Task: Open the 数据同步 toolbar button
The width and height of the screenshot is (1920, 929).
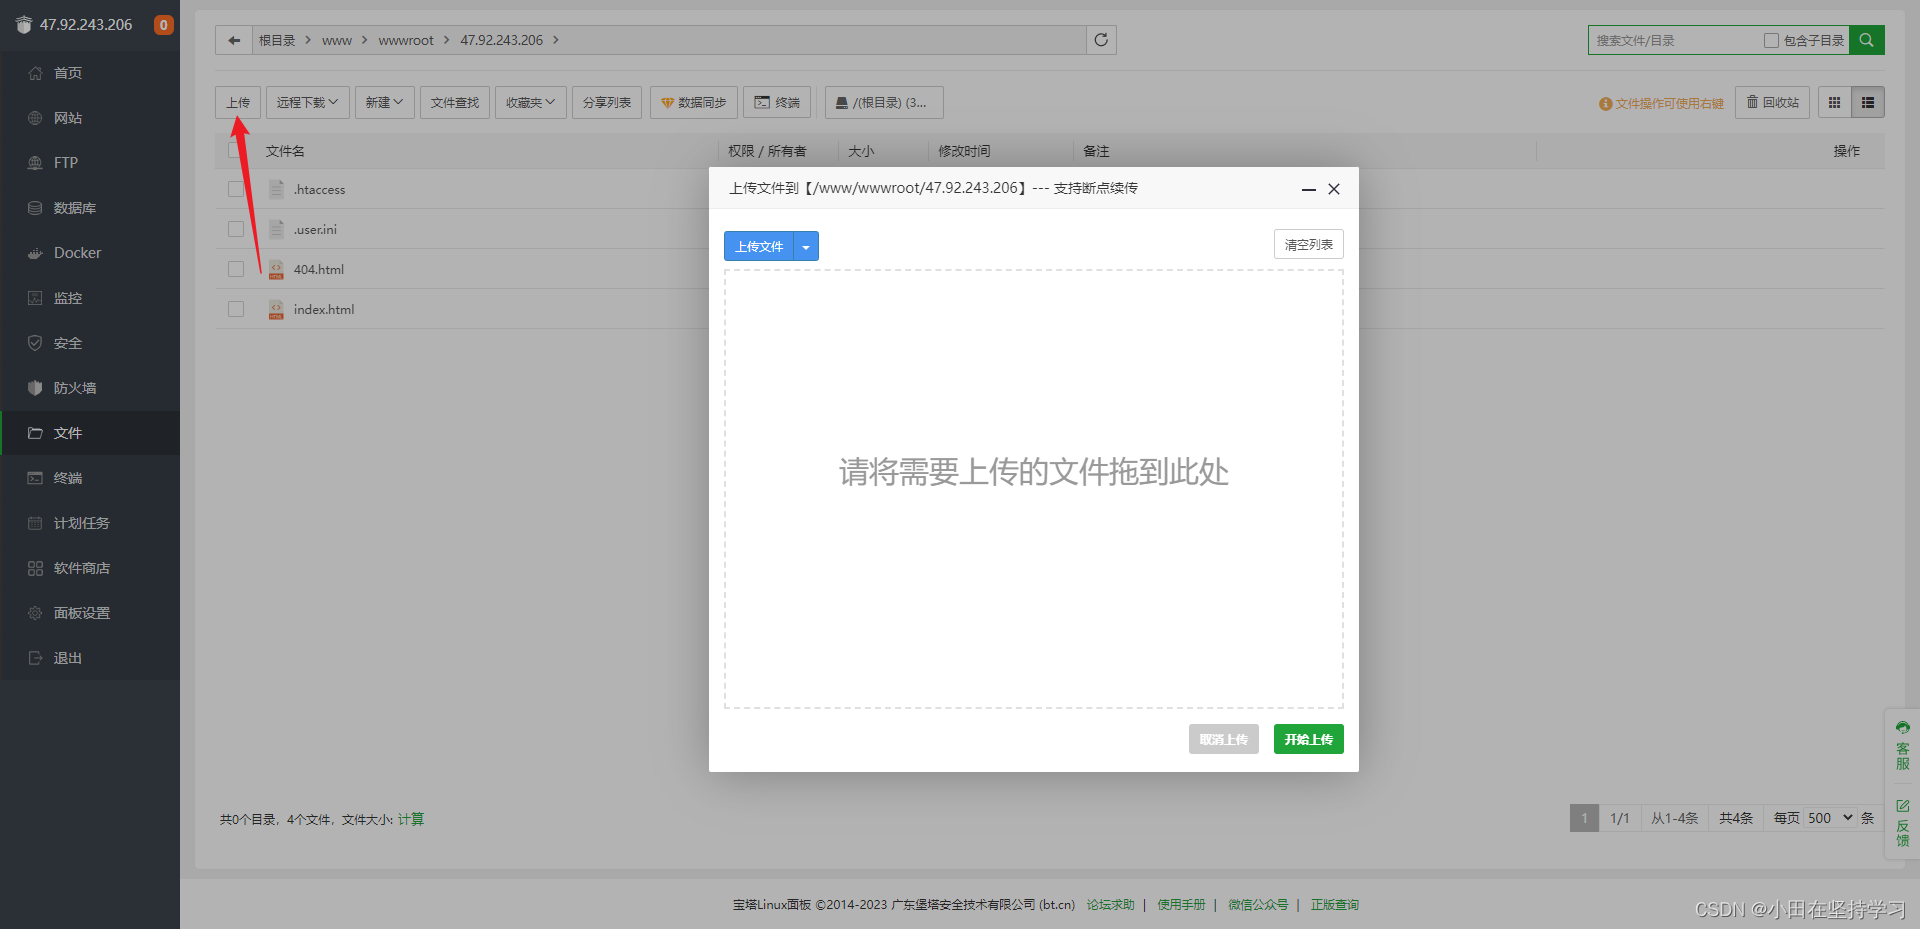Action: (694, 102)
